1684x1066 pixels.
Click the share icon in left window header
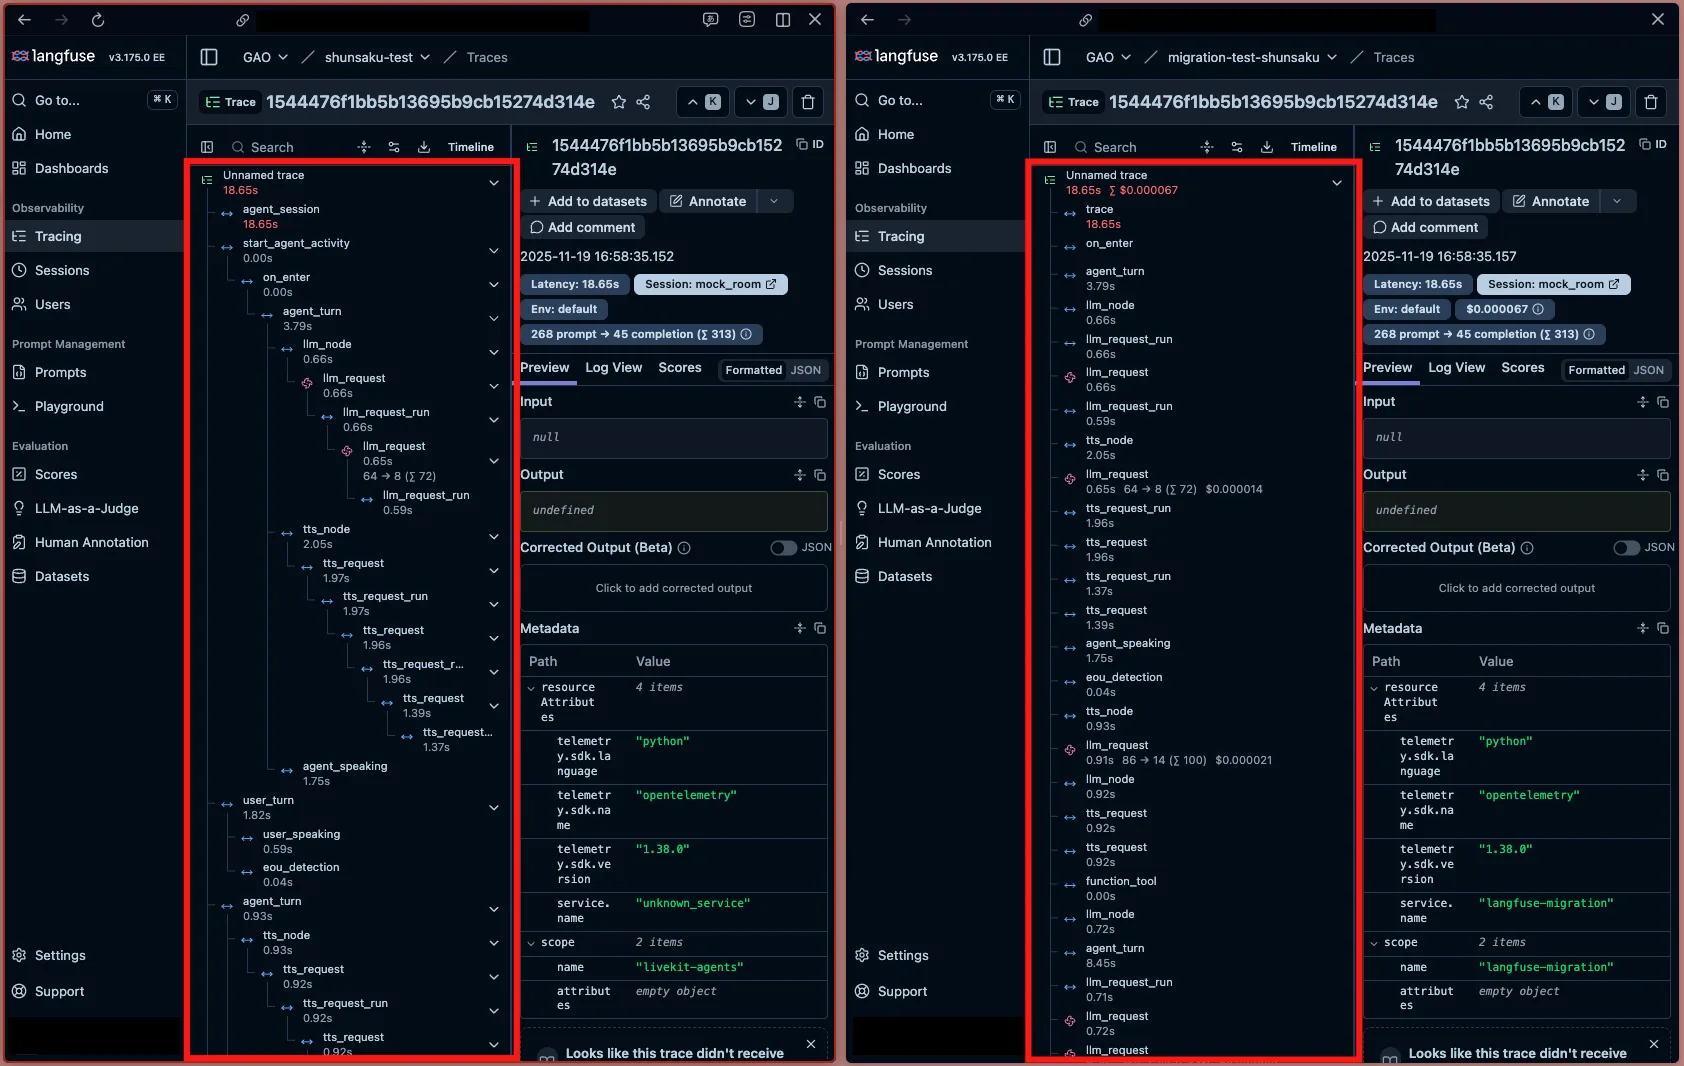(643, 102)
